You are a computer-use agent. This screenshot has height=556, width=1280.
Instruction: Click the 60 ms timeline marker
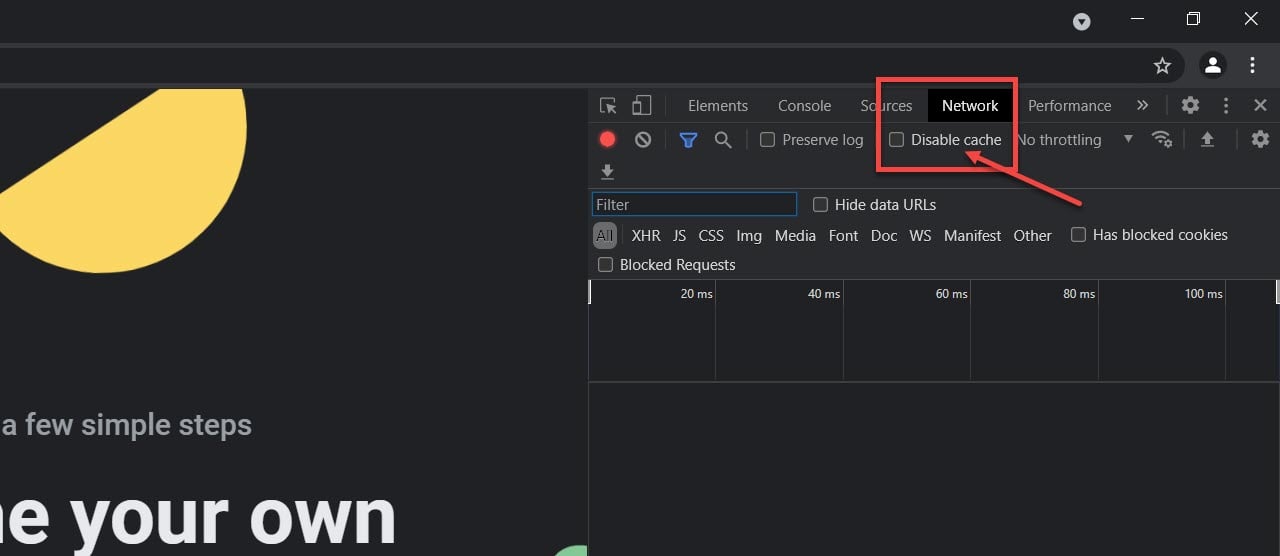[x=952, y=294]
